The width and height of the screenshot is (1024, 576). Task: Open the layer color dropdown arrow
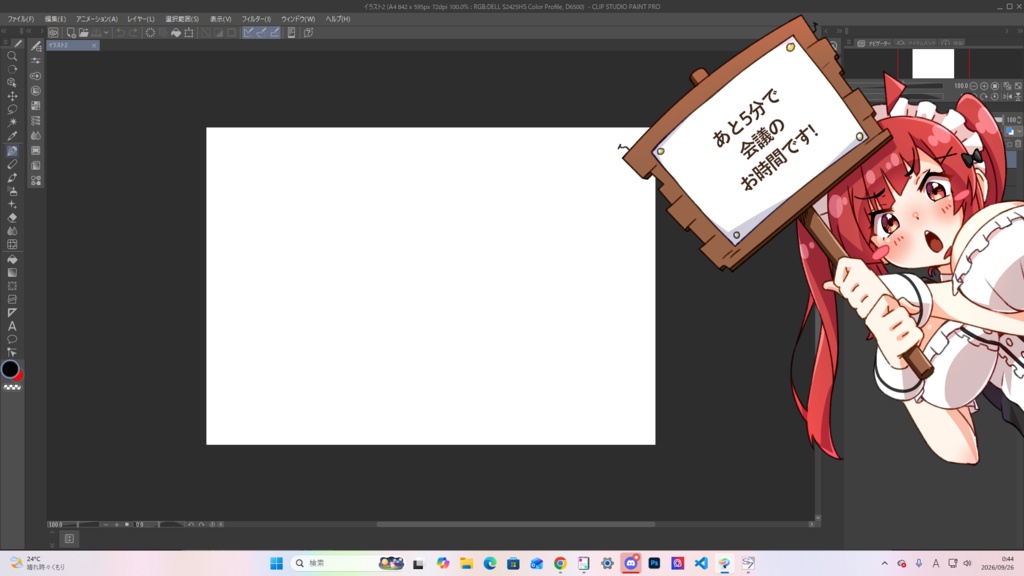click(1019, 131)
